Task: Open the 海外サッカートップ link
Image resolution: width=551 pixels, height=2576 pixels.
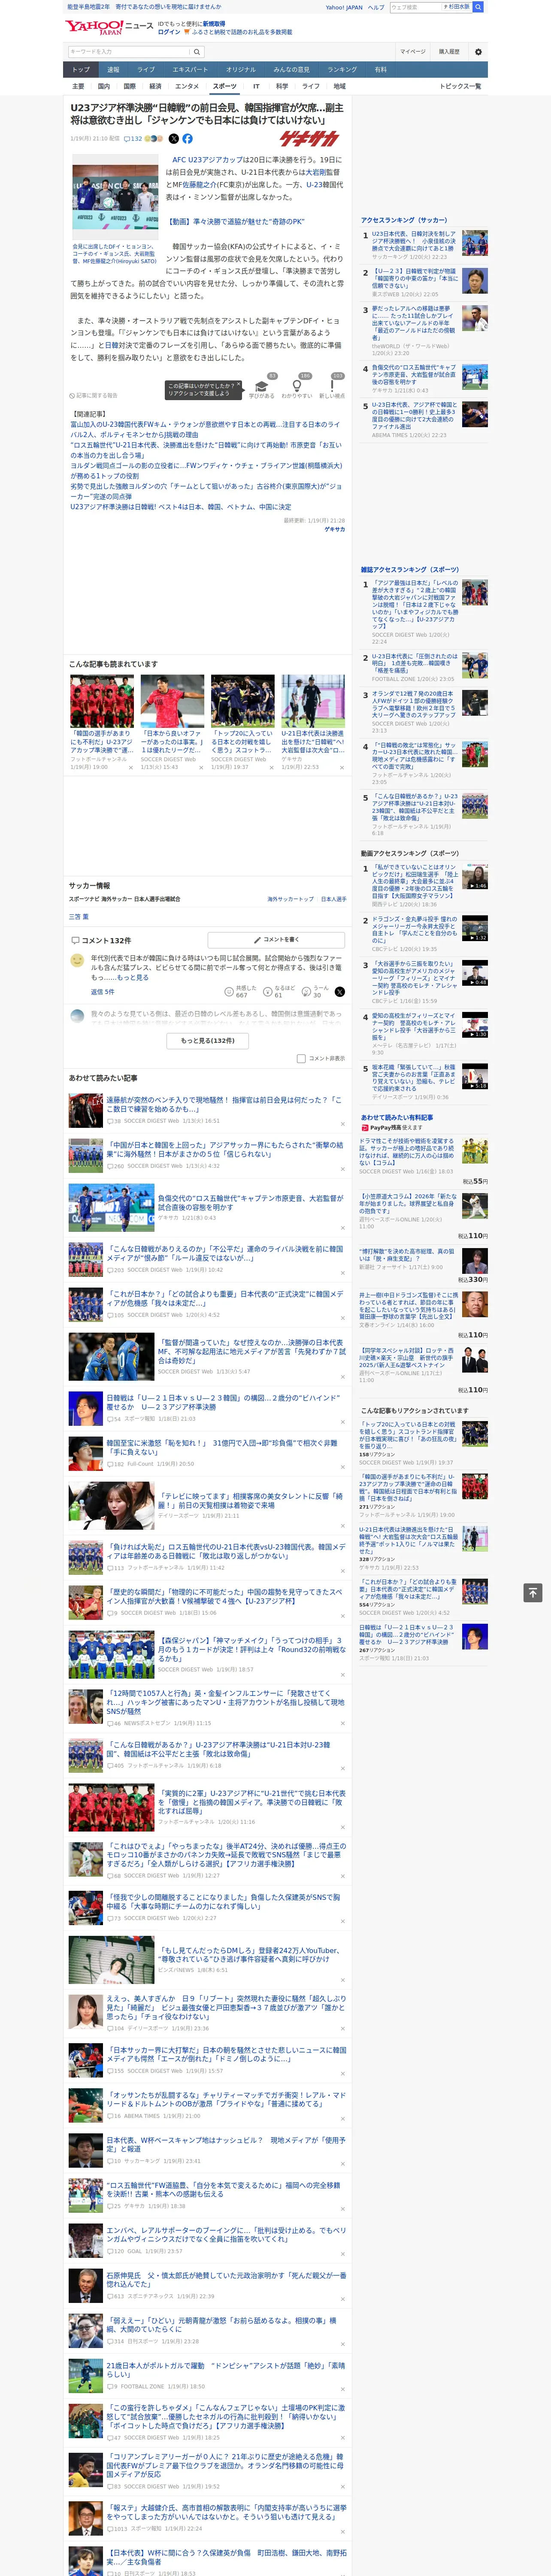Action: (x=290, y=898)
